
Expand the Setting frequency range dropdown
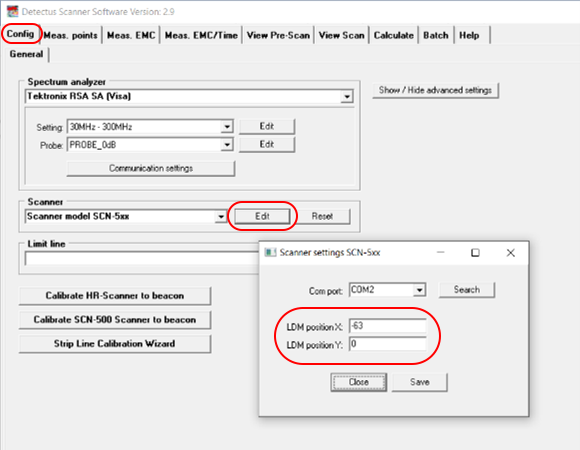[227, 127]
